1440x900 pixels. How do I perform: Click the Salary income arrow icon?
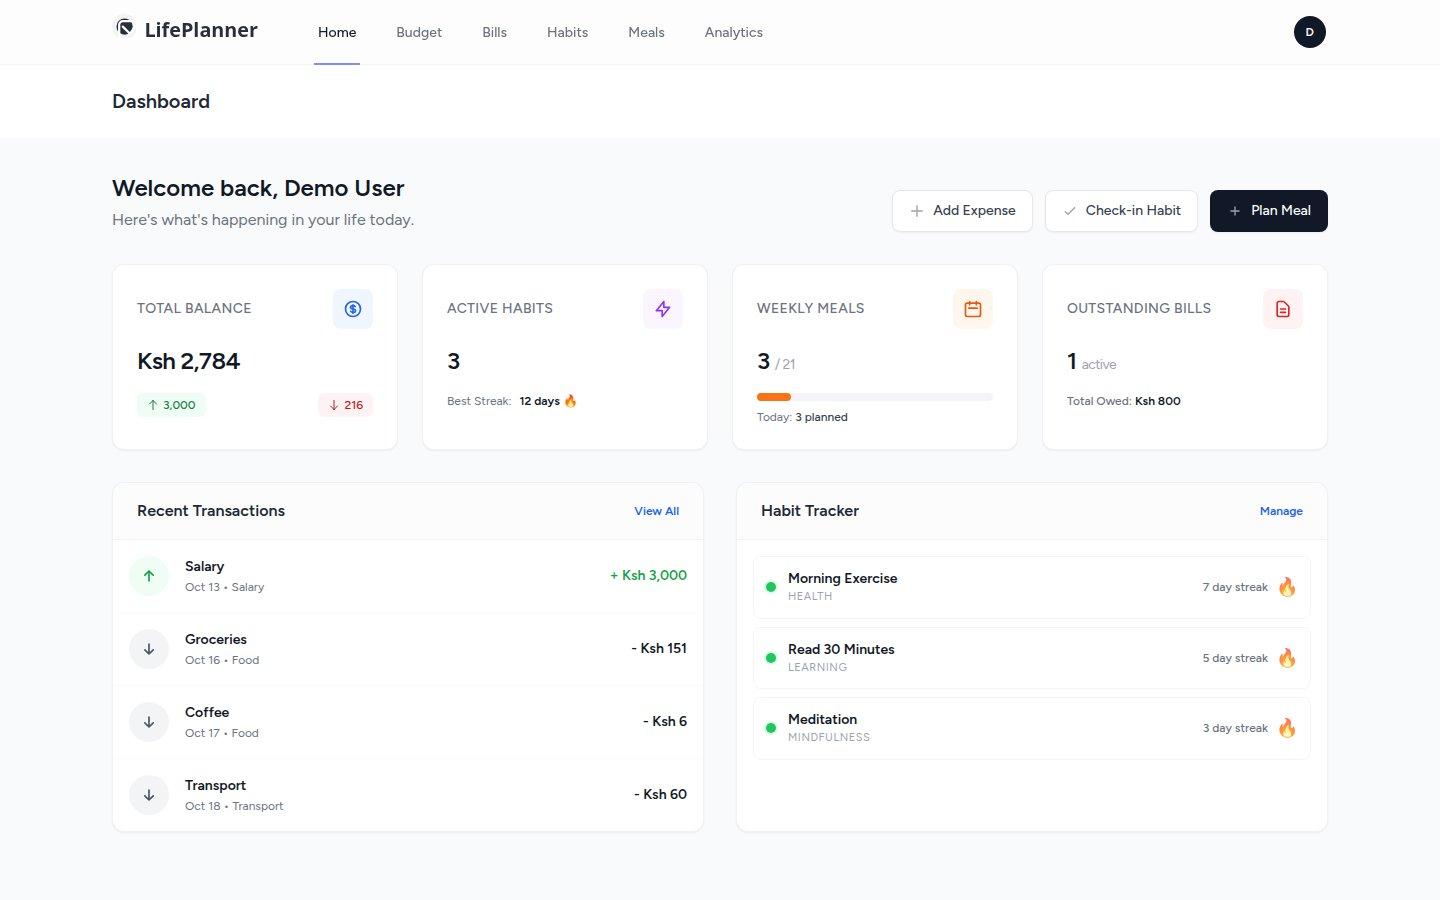(149, 576)
